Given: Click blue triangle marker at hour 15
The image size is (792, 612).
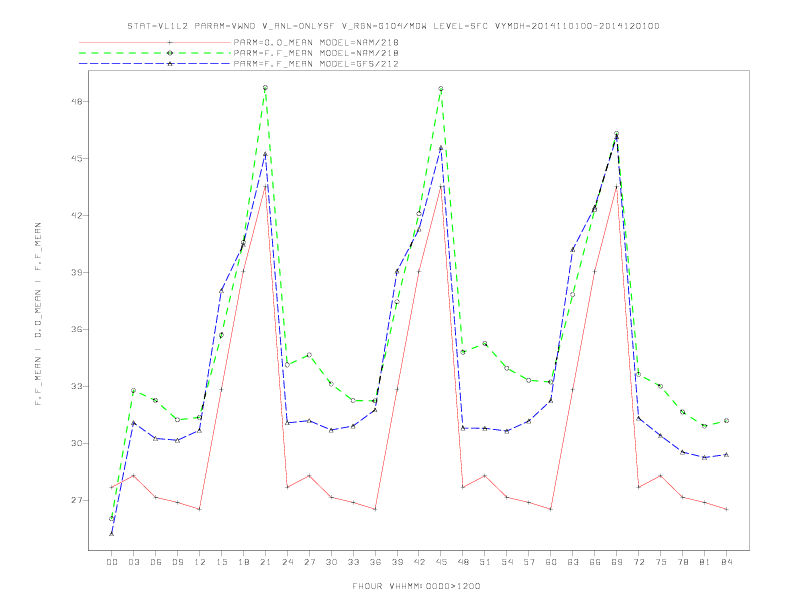Looking at the screenshot, I should 221,291.
